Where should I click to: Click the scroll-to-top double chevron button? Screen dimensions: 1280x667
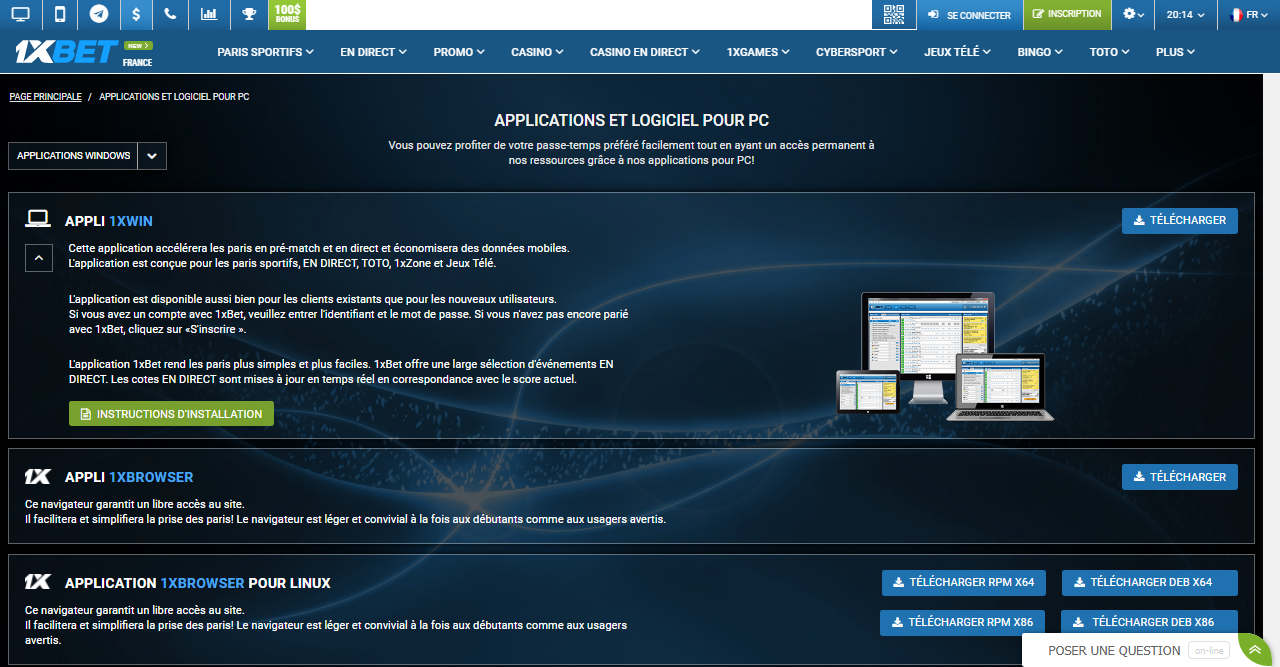pos(1255,650)
